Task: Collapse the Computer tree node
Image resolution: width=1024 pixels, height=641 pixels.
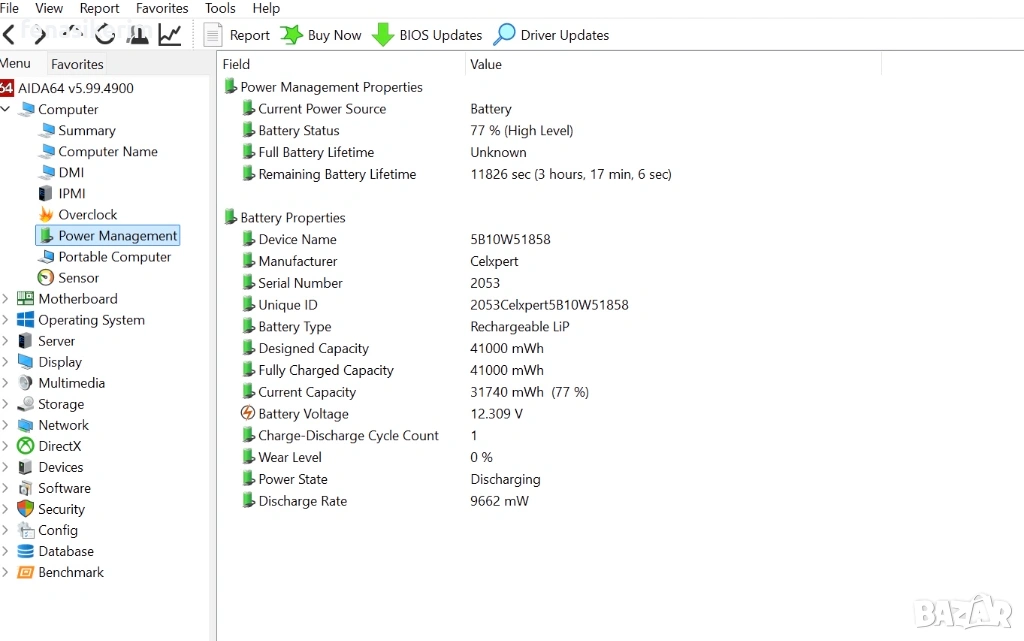Action: (x=6, y=110)
